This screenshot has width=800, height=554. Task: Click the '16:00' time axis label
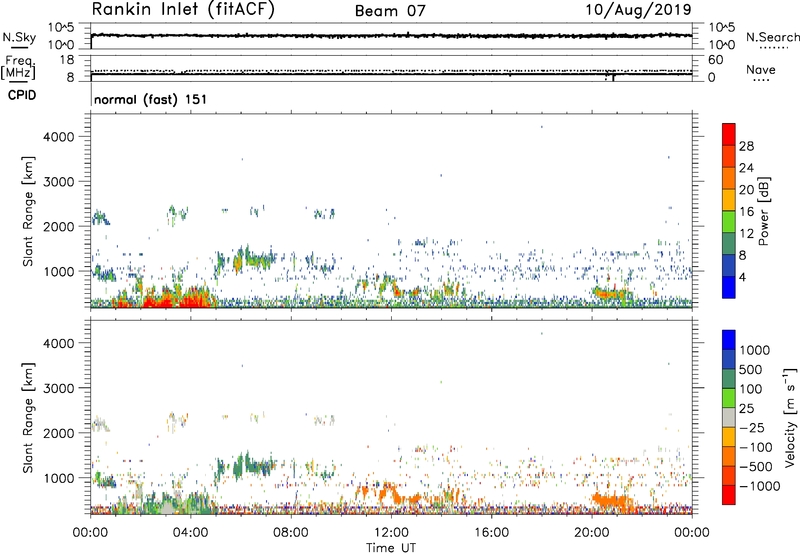pos(492,533)
